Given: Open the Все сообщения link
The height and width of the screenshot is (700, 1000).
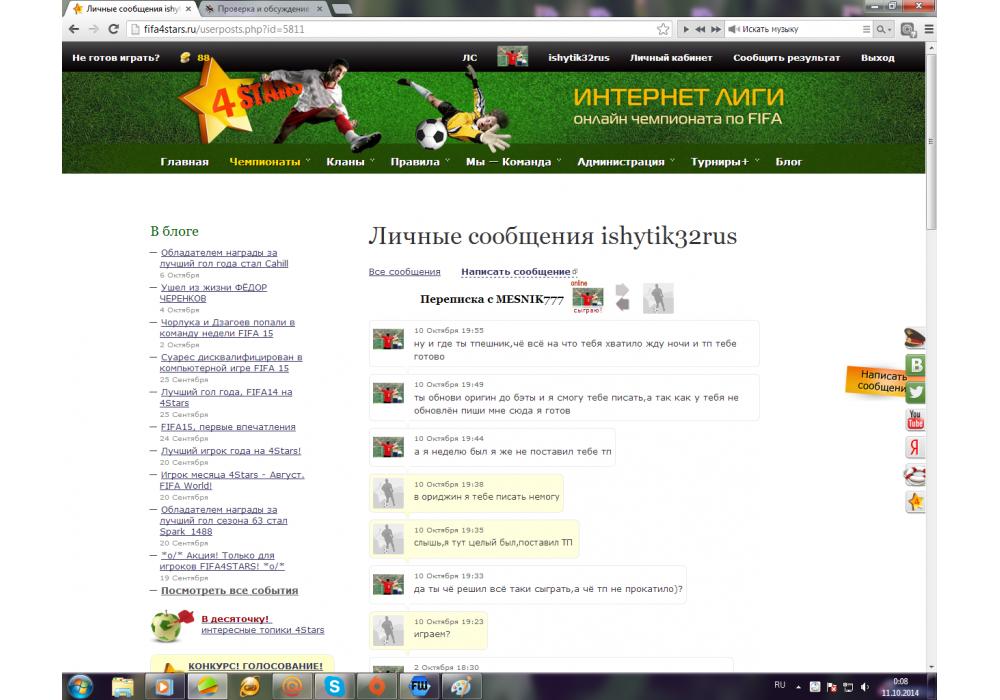Looking at the screenshot, I should click(404, 272).
